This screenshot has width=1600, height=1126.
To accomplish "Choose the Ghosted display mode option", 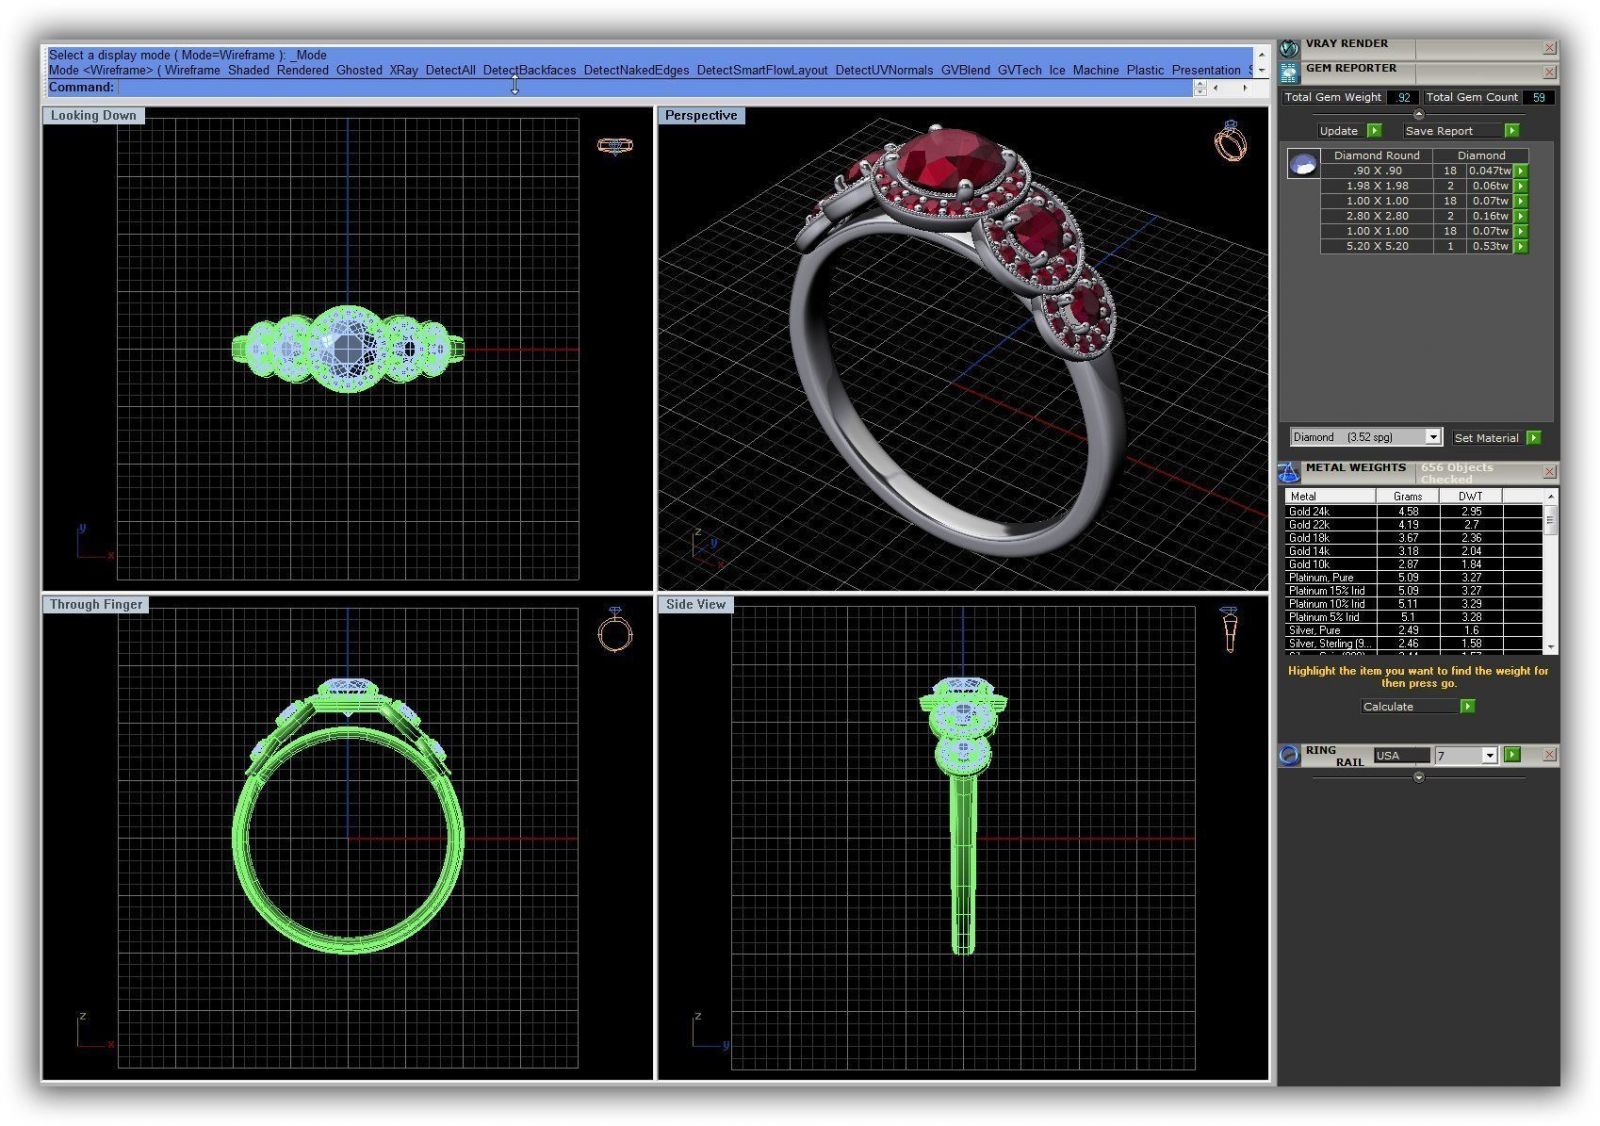I will (359, 70).
